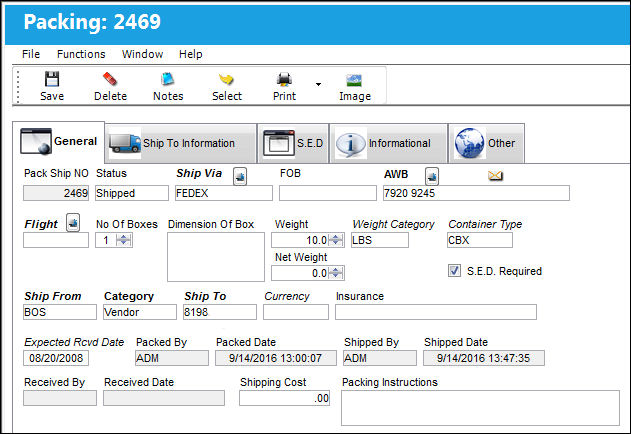Viewport: 631px width, 434px height.
Task: Click the Shipped Date field
Action: (484, 358)
